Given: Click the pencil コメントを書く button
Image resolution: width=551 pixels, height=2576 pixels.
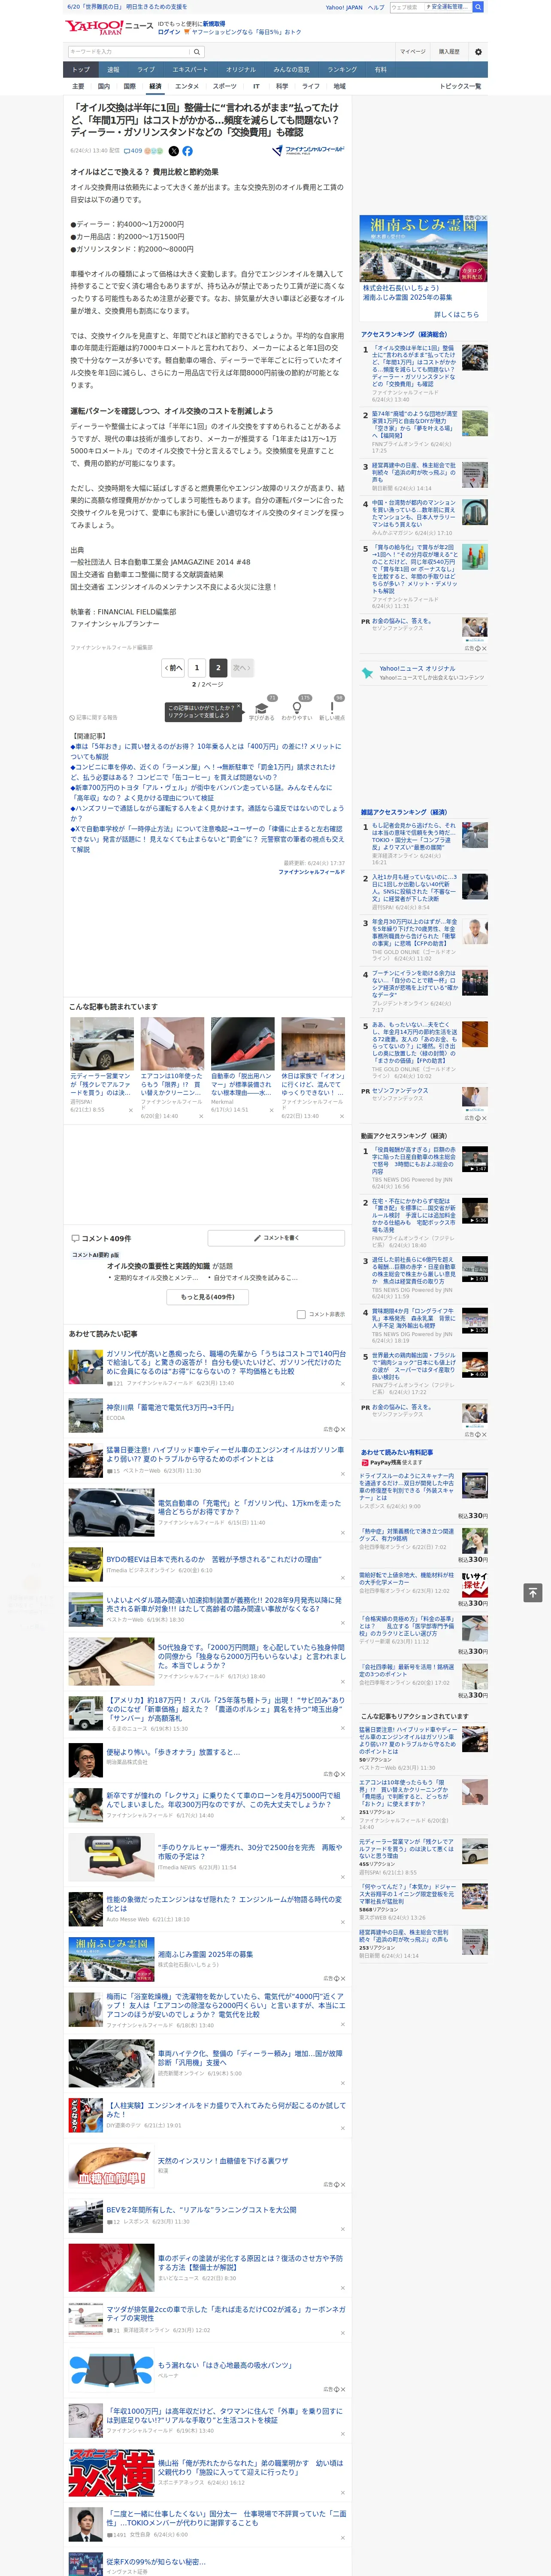Looking at the screenshot, I should coord(276,1238).
